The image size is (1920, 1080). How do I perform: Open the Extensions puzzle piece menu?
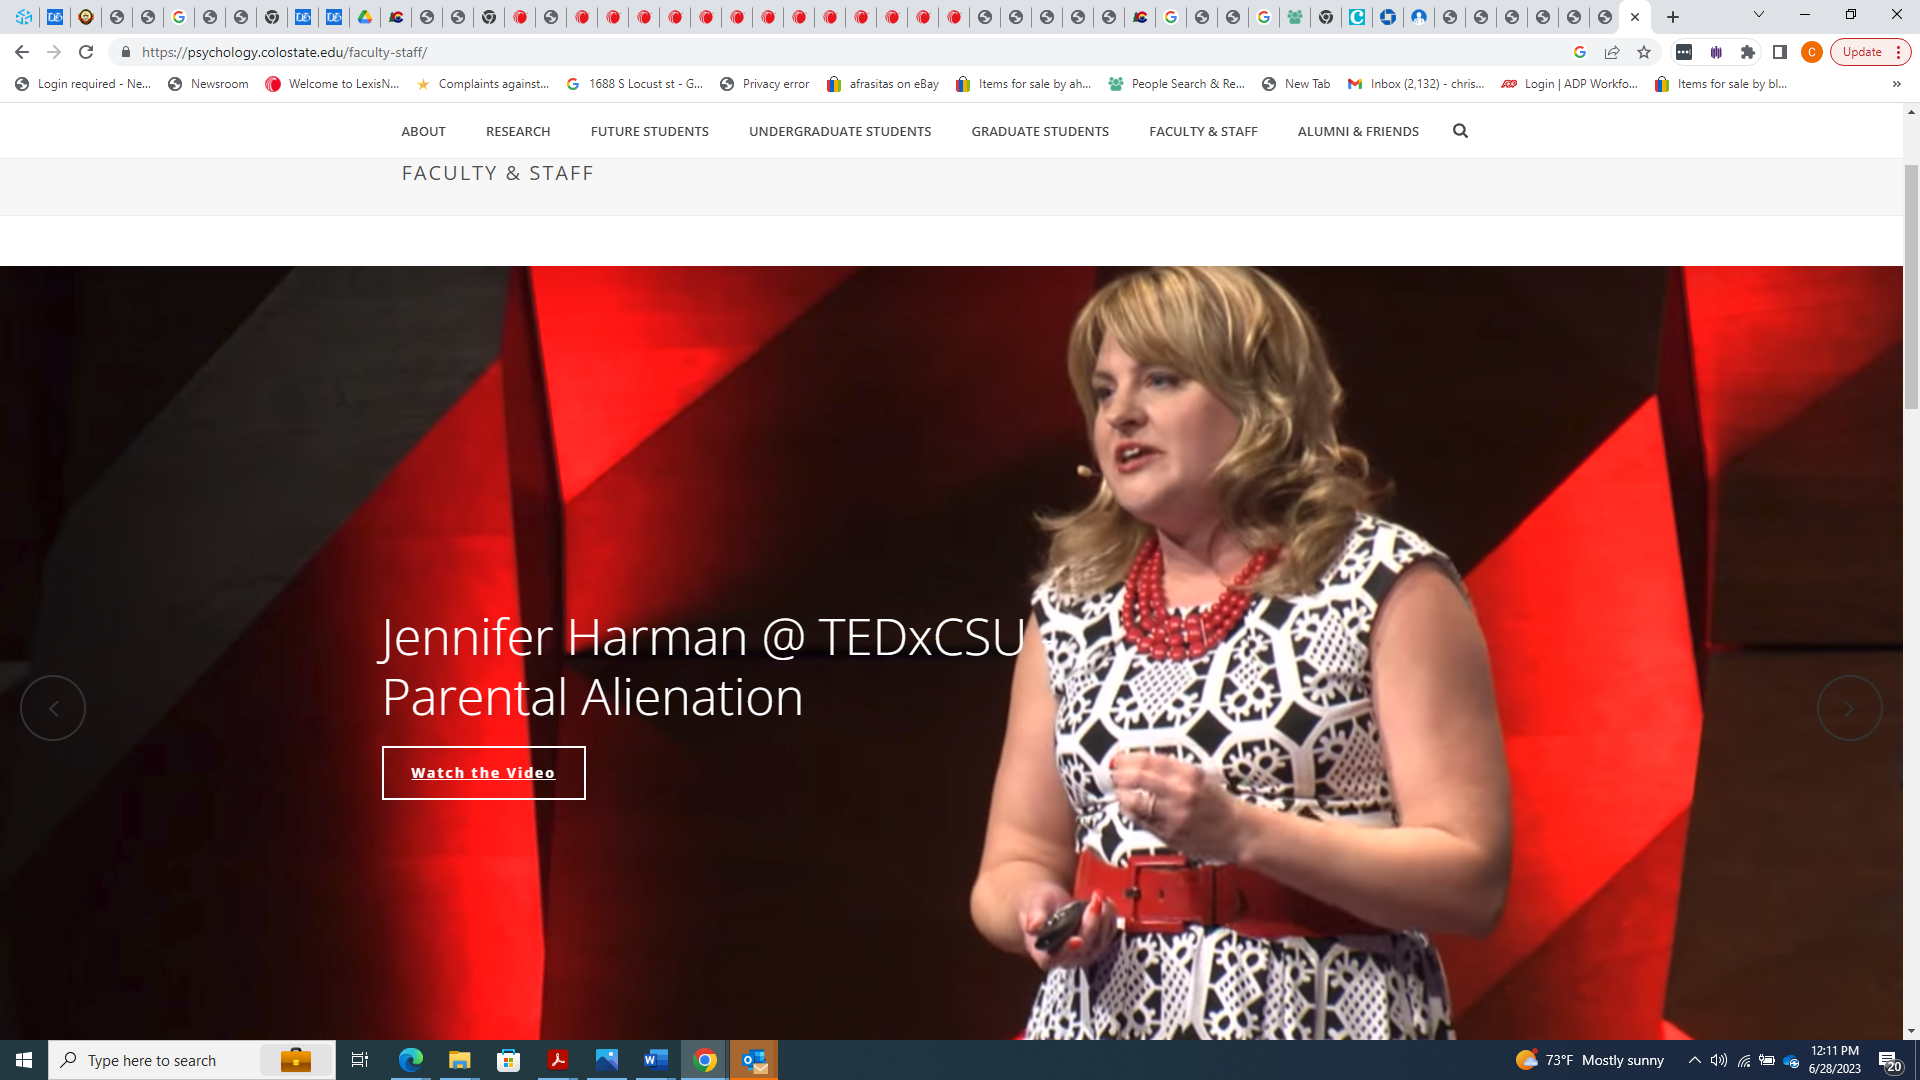(1748, 52)
